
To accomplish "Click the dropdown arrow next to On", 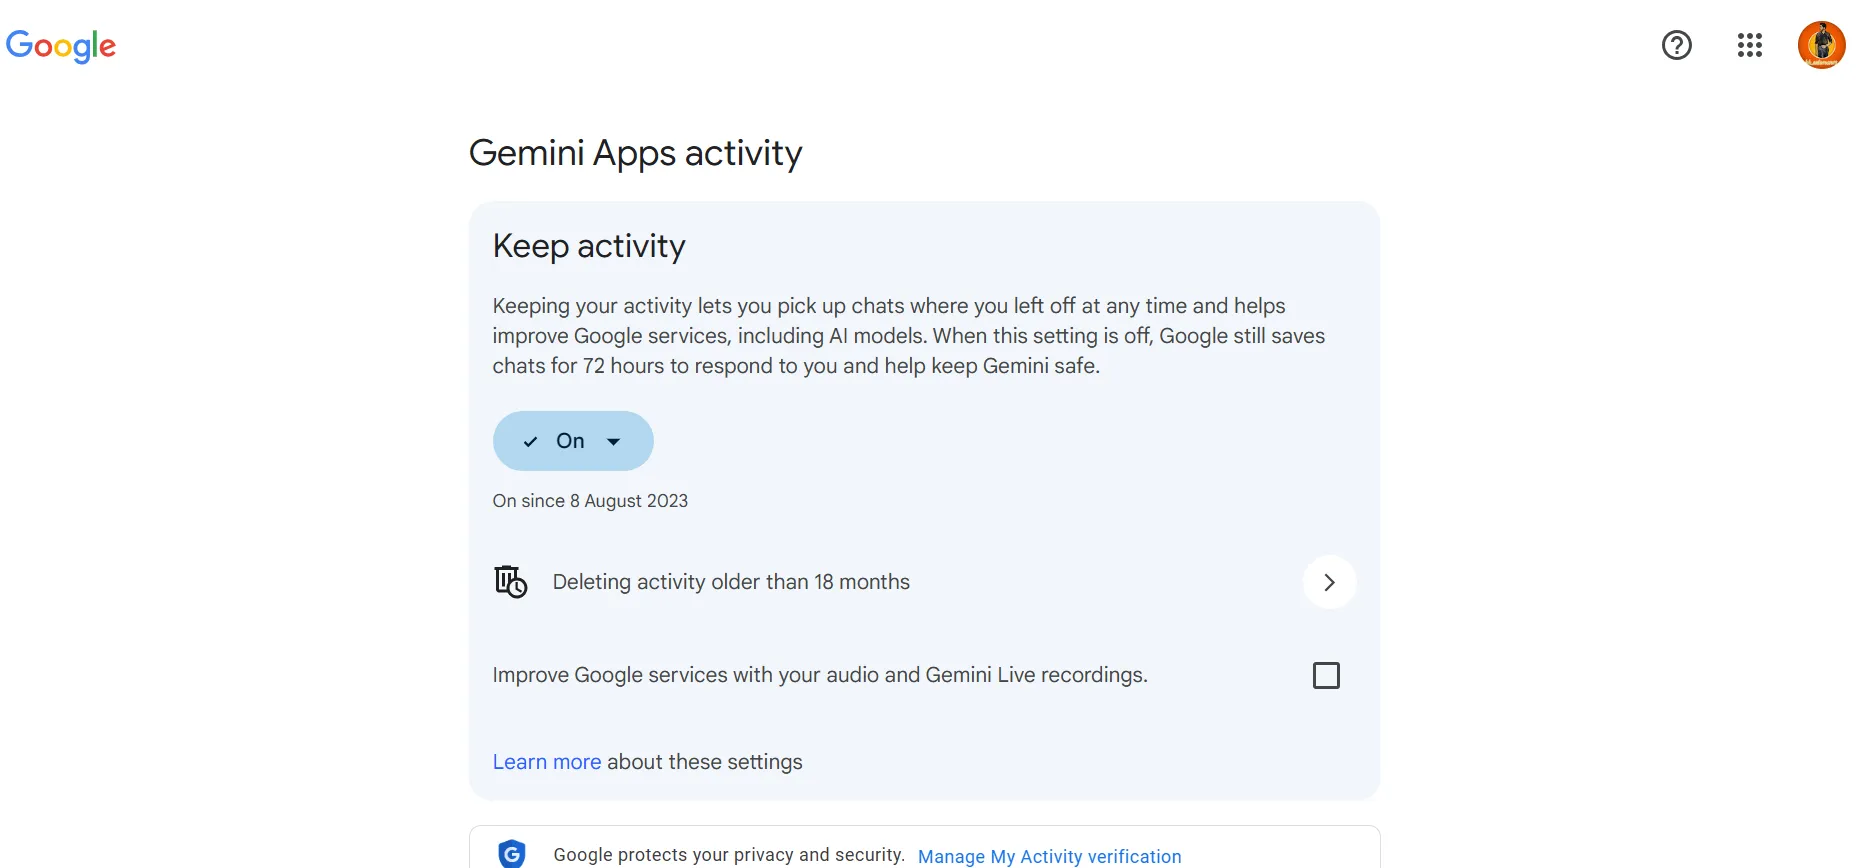I will (x=615, y=440).
